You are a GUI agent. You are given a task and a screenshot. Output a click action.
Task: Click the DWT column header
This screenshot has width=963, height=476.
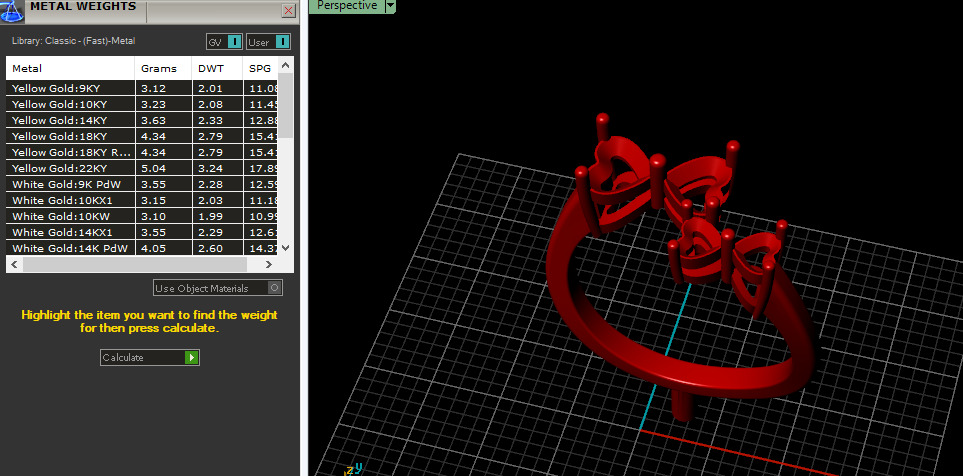[217, 68]
